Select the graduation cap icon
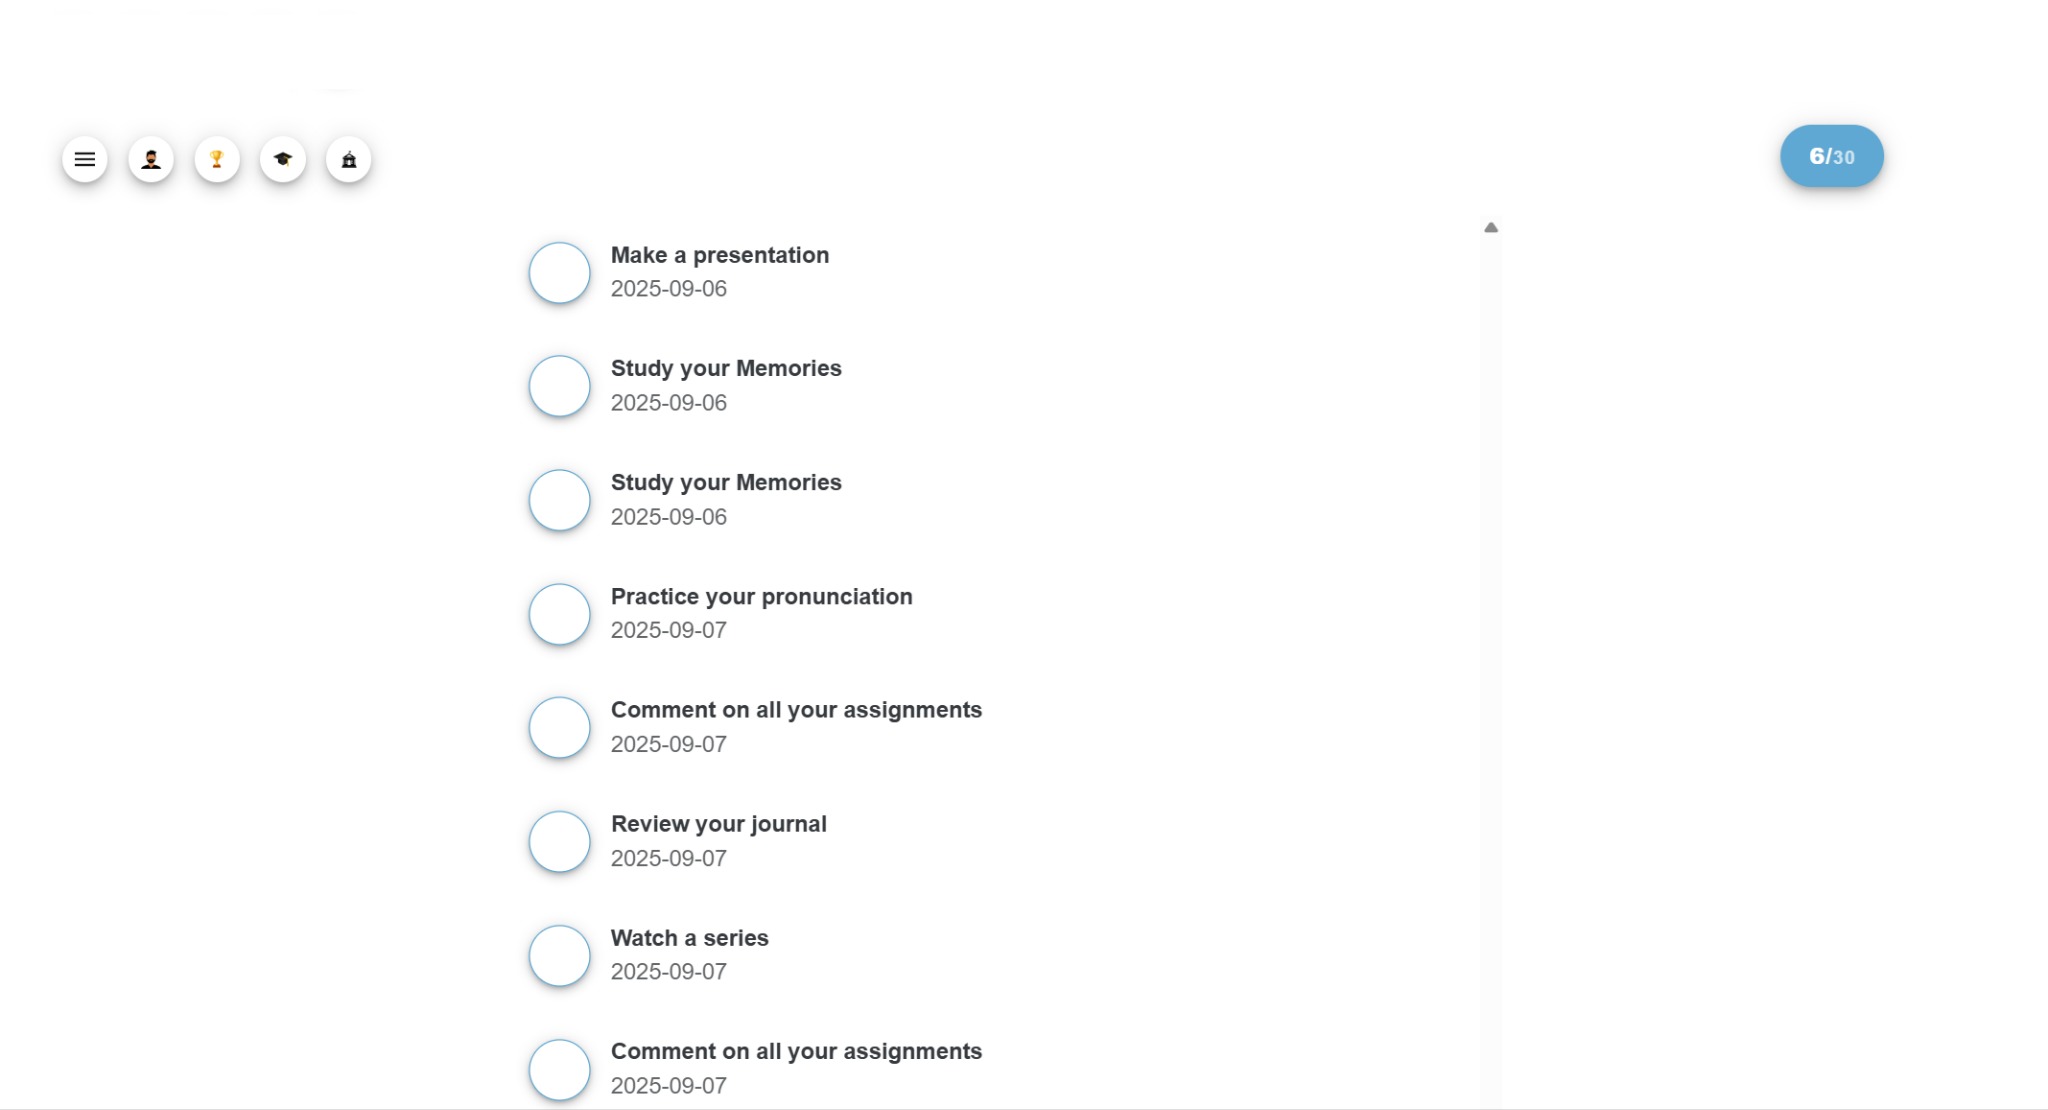The image size is (2048, 1110). 283,160
